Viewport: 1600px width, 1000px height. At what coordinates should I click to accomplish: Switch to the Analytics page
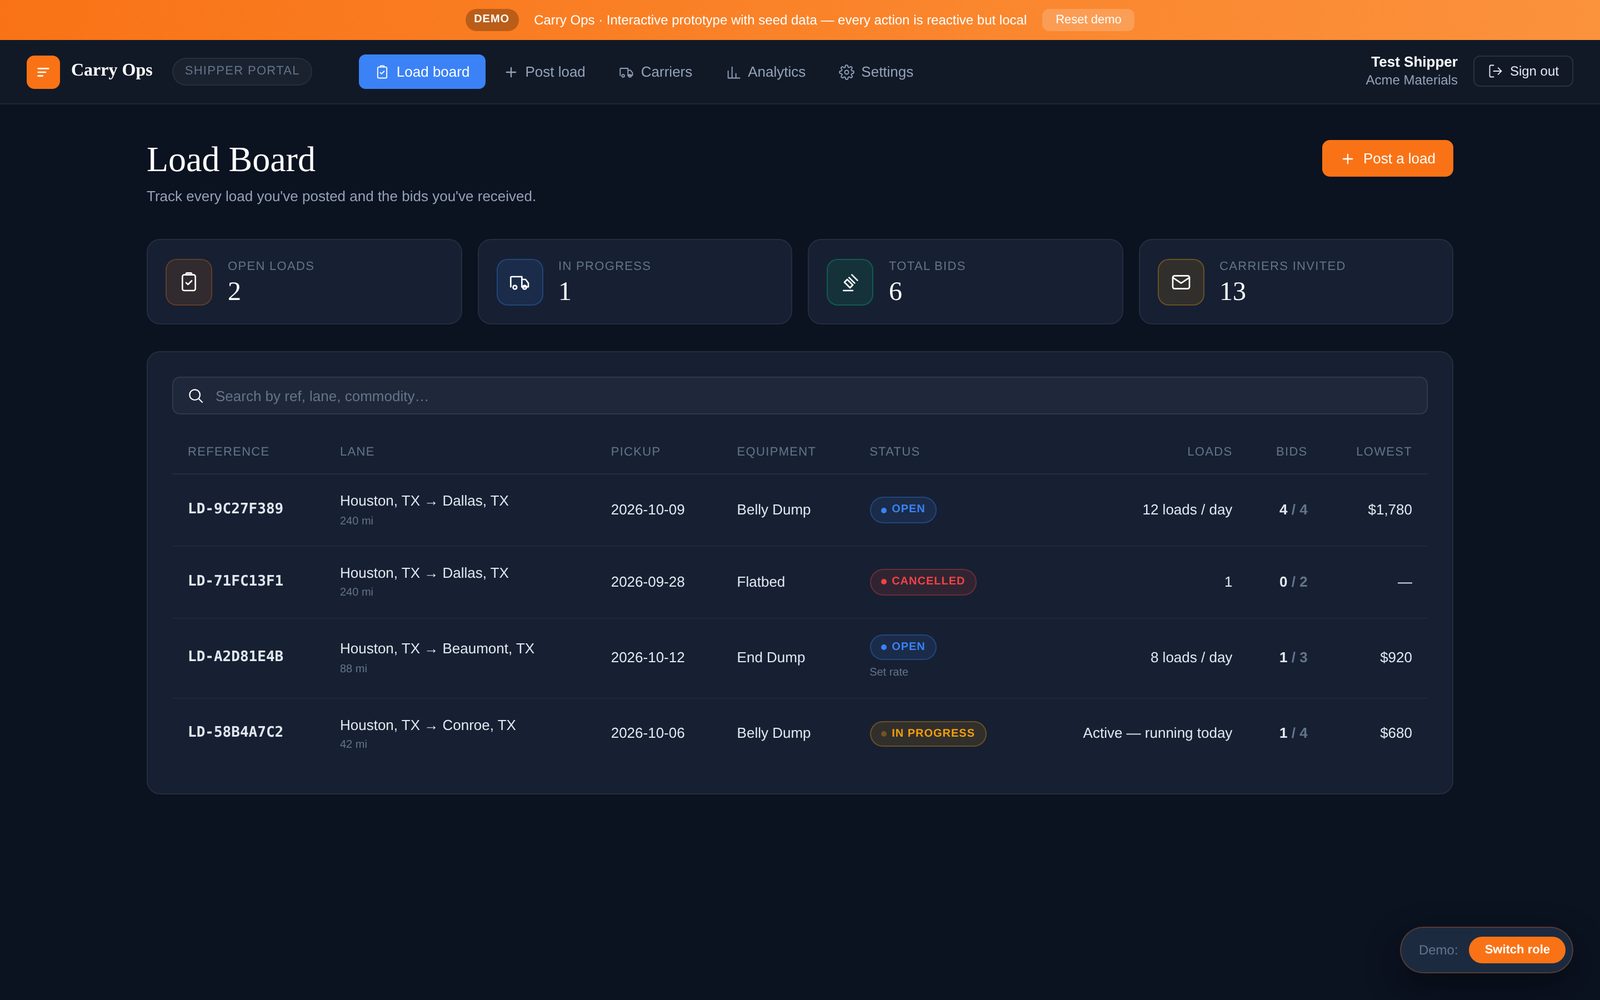766,72
